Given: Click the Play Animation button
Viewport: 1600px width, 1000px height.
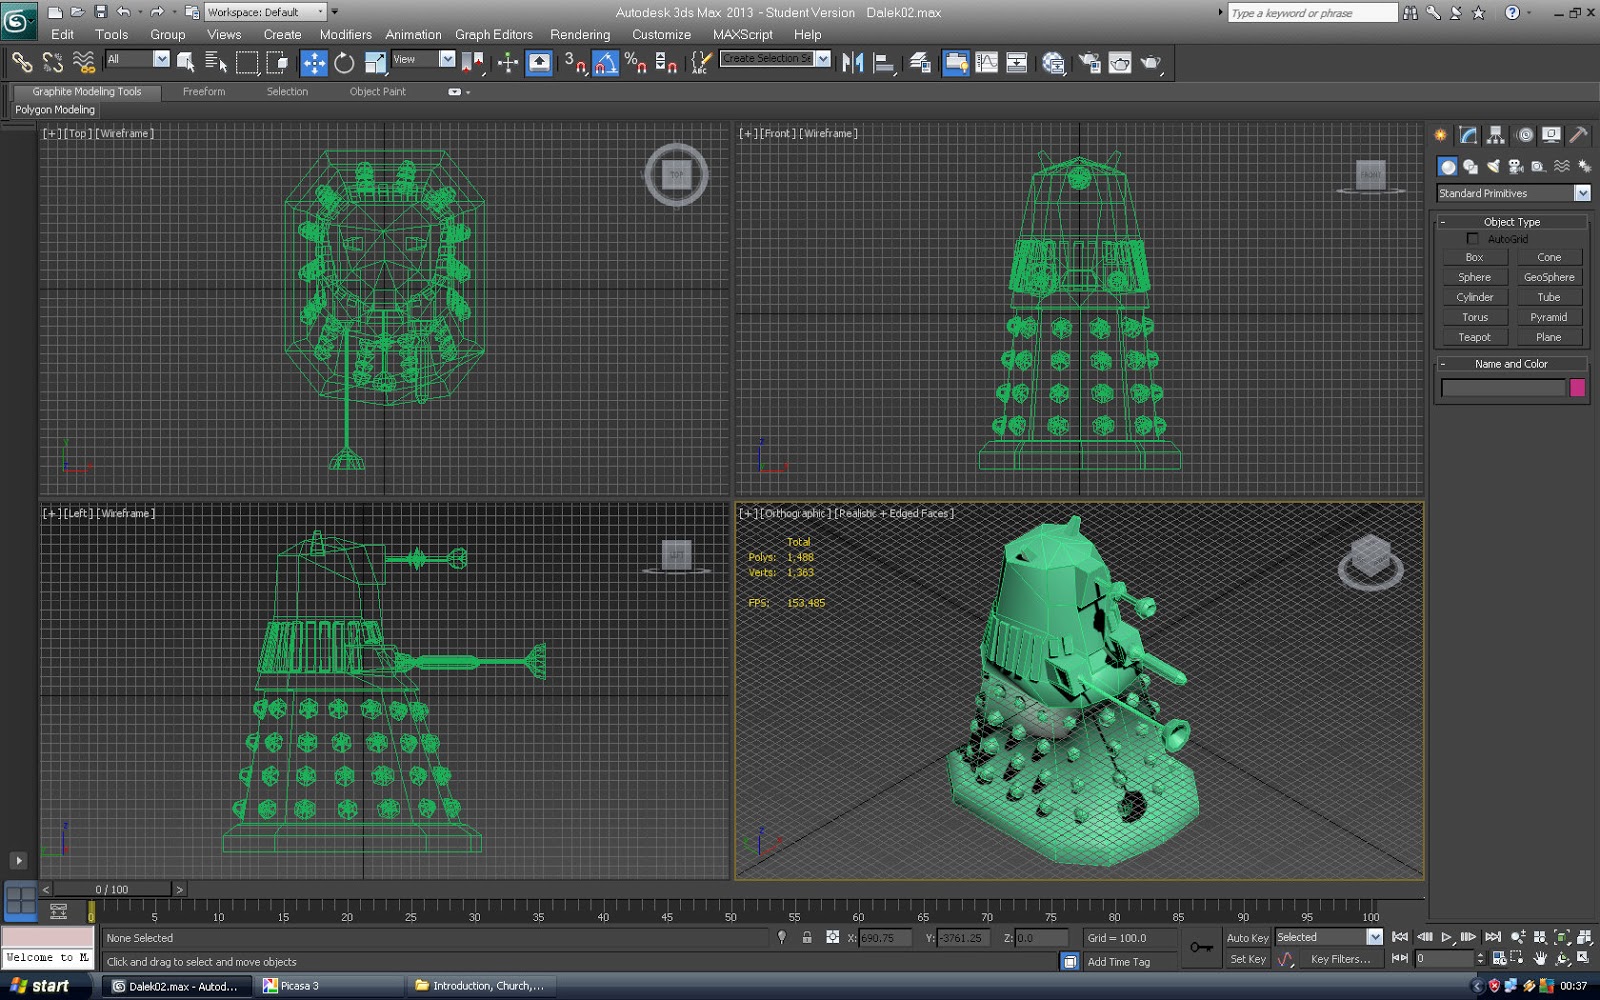Looking at the screenshot, I should click(x=1446, y=937).
